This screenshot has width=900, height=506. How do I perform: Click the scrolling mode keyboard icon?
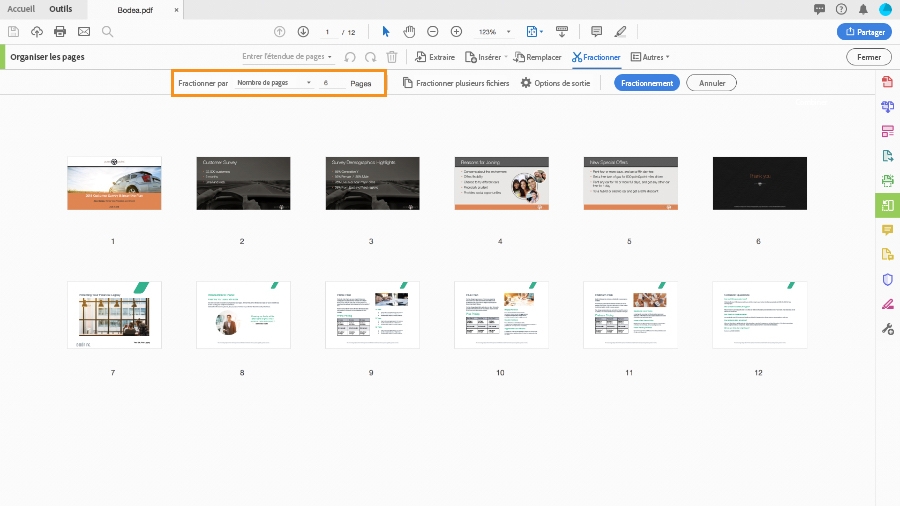point(562,32)
